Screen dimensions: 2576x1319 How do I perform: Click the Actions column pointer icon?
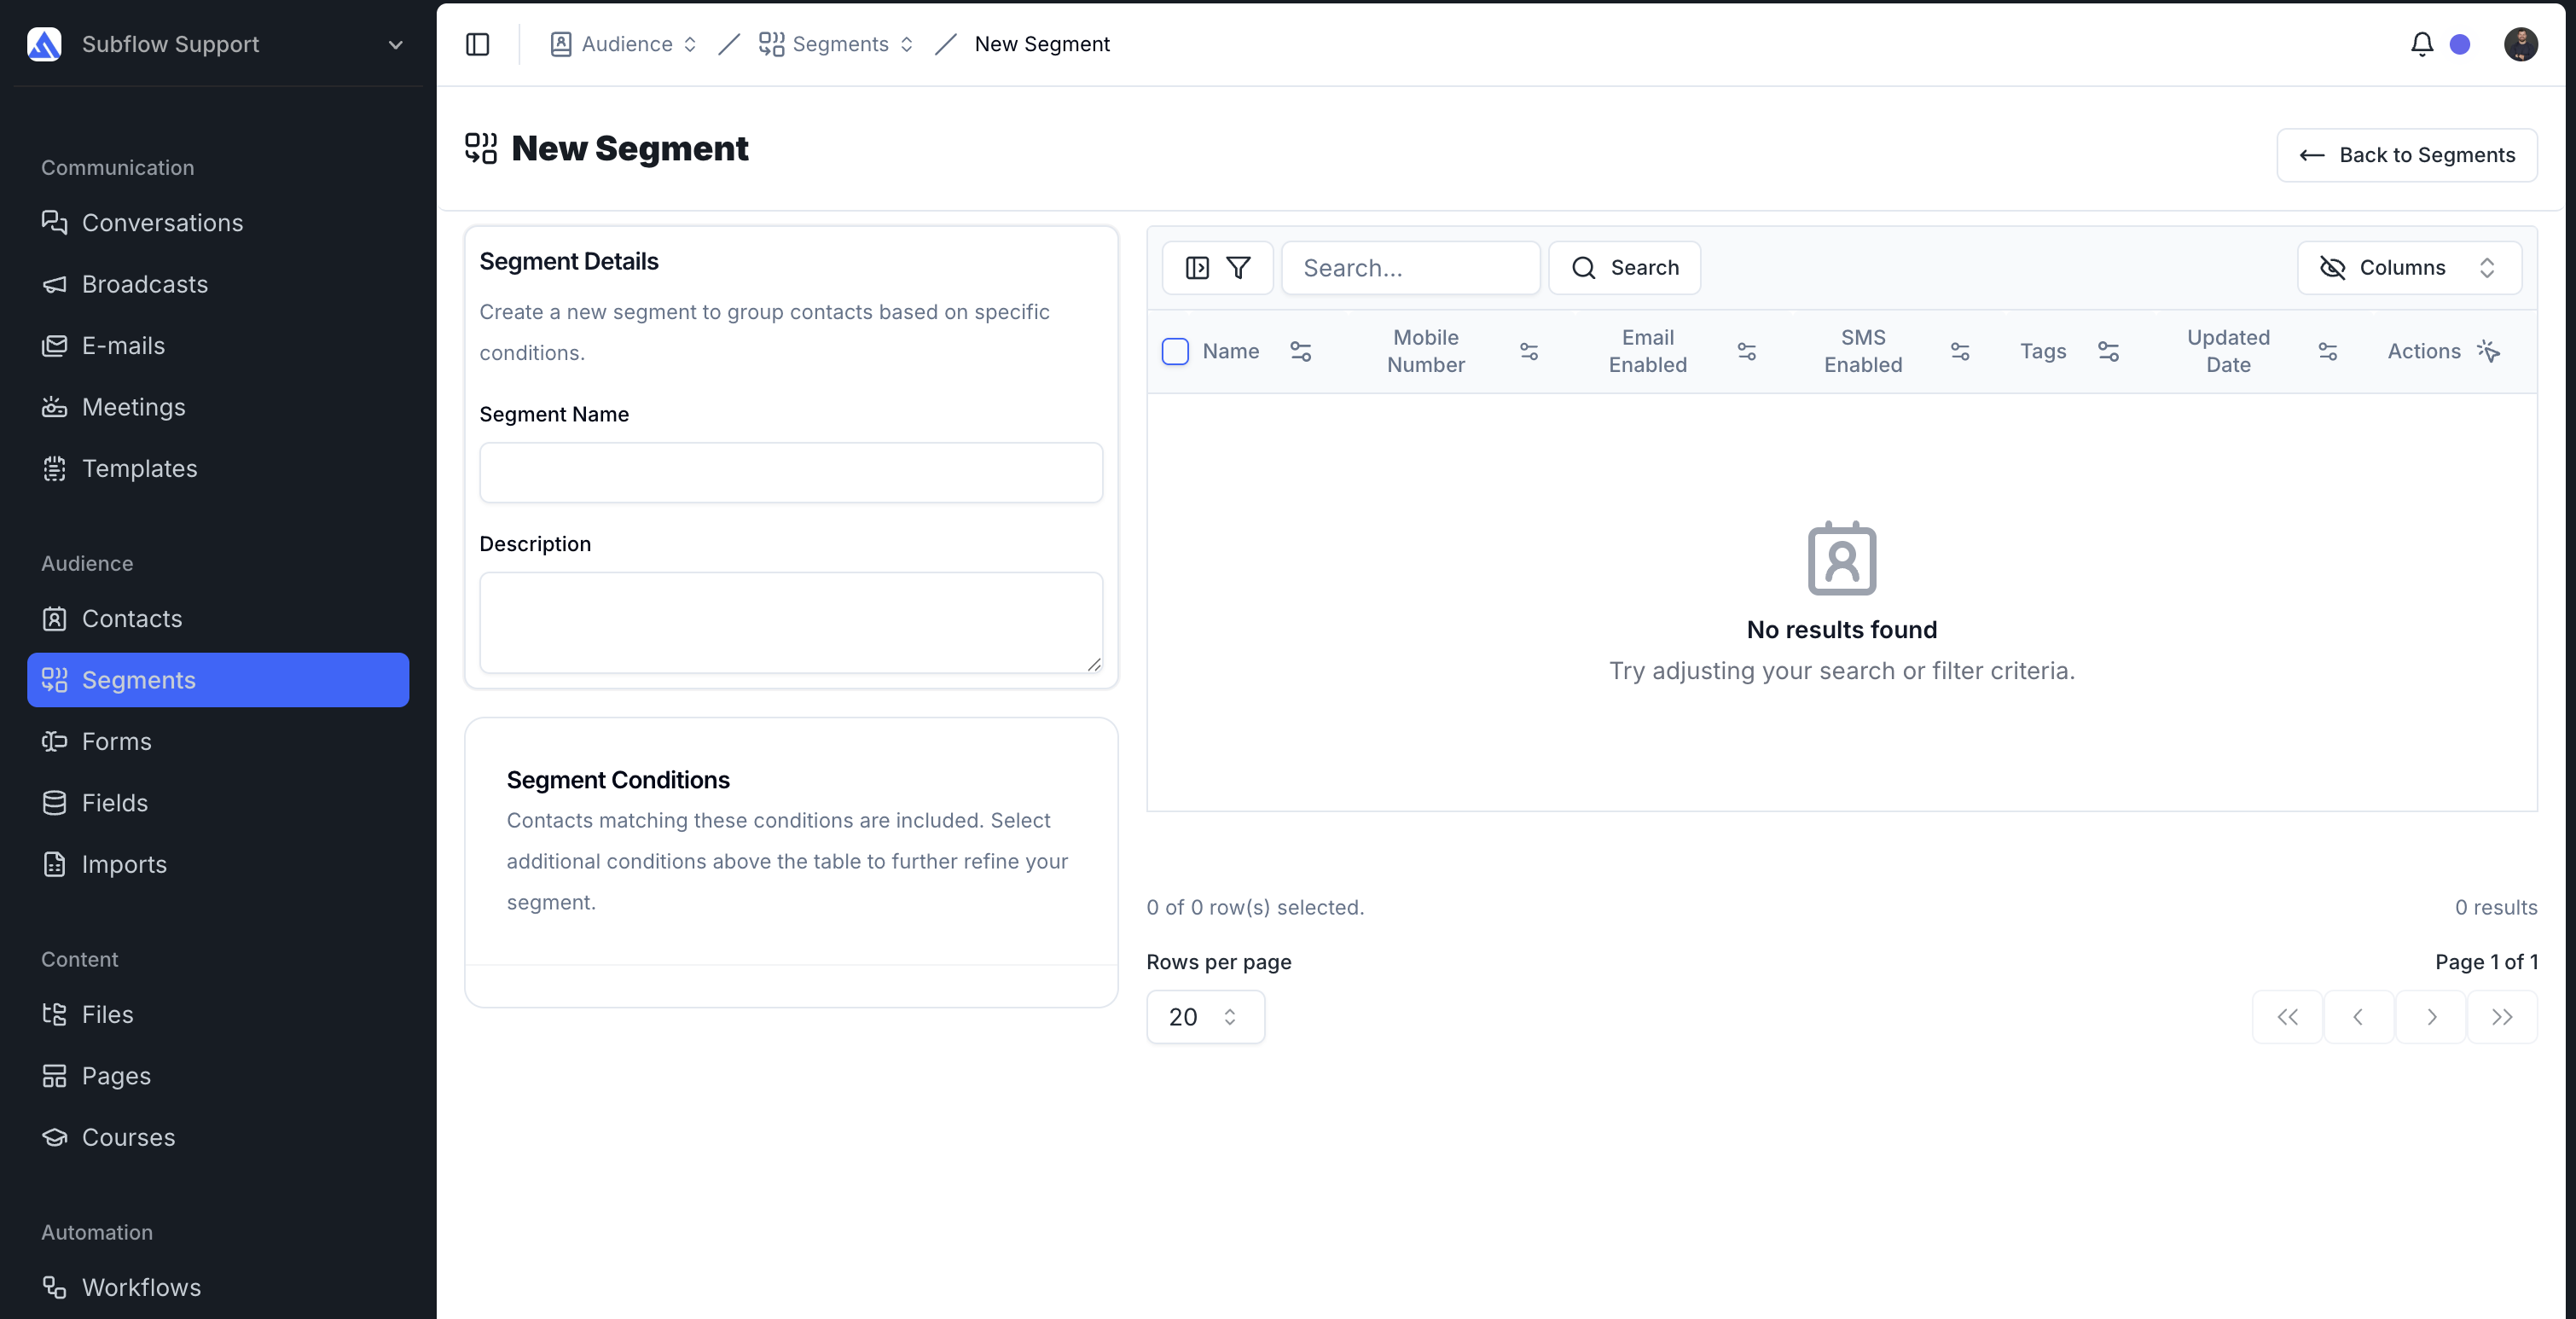coord(2488,351)
